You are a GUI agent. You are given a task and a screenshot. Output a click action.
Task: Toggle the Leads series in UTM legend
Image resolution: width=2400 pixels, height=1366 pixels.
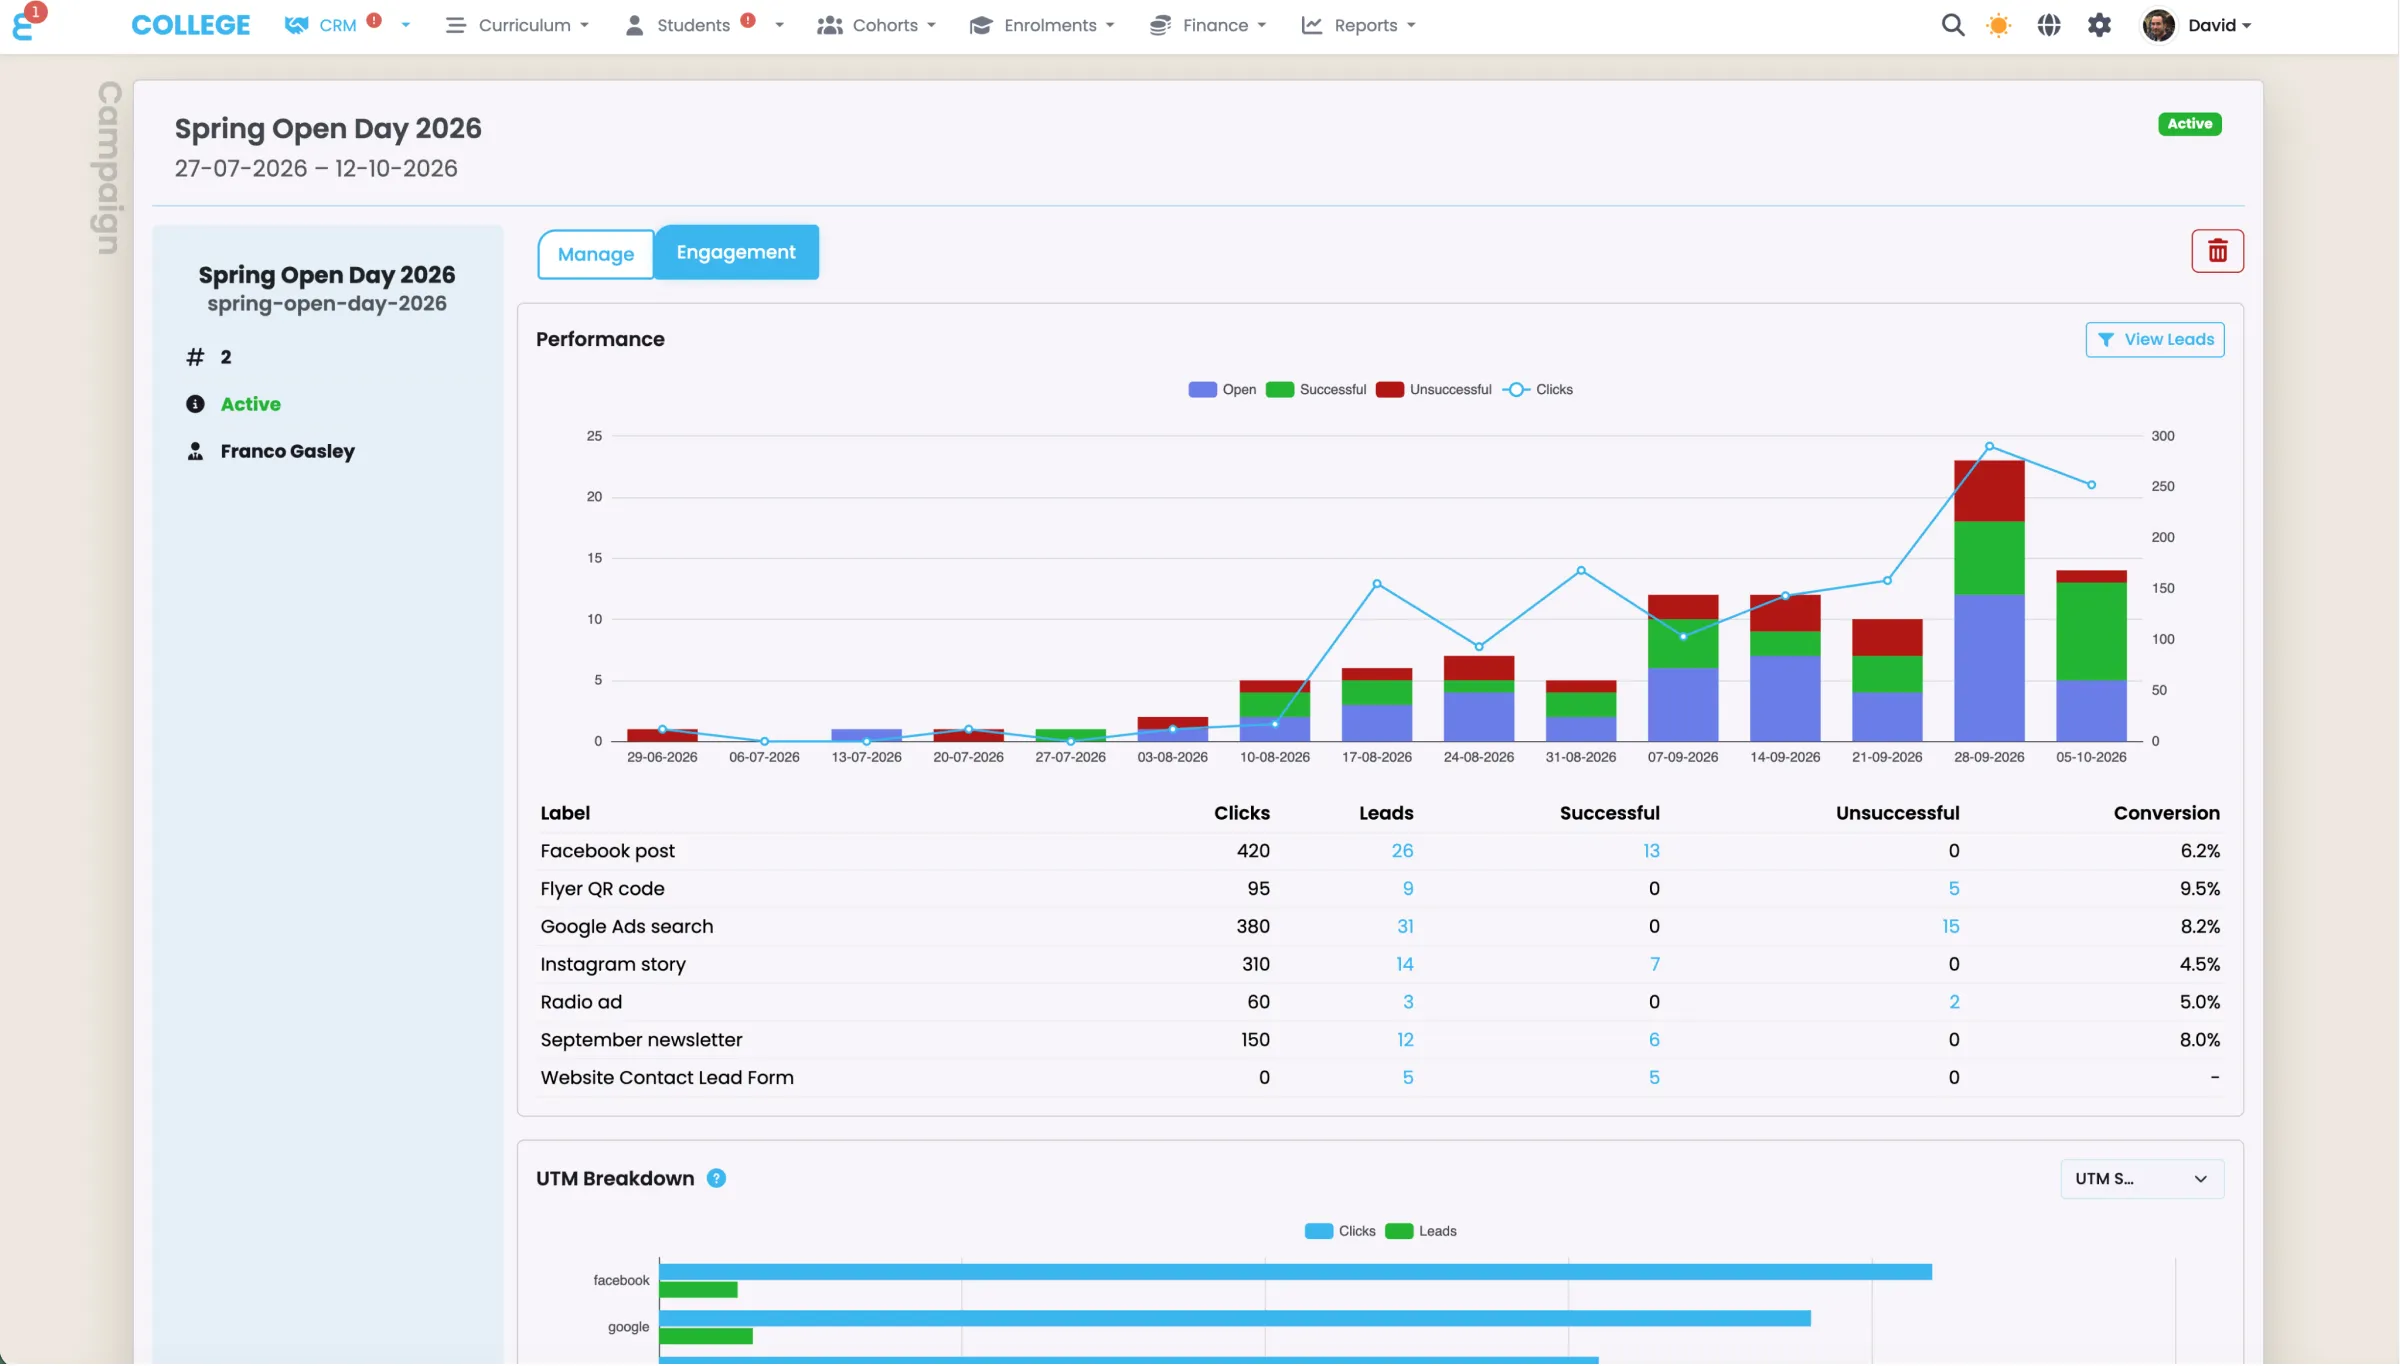pos(1421,1231)
